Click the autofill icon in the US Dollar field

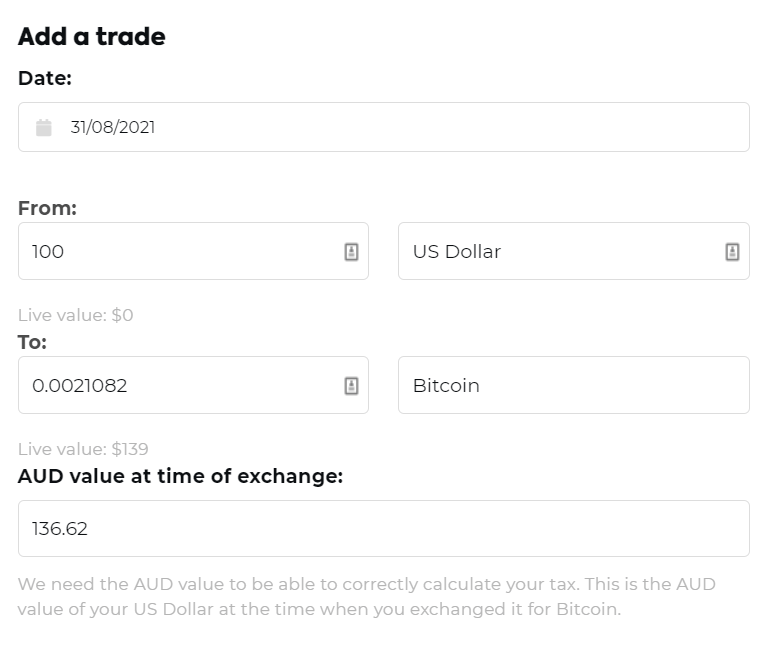pyautogui.click(x=732, y=252)
